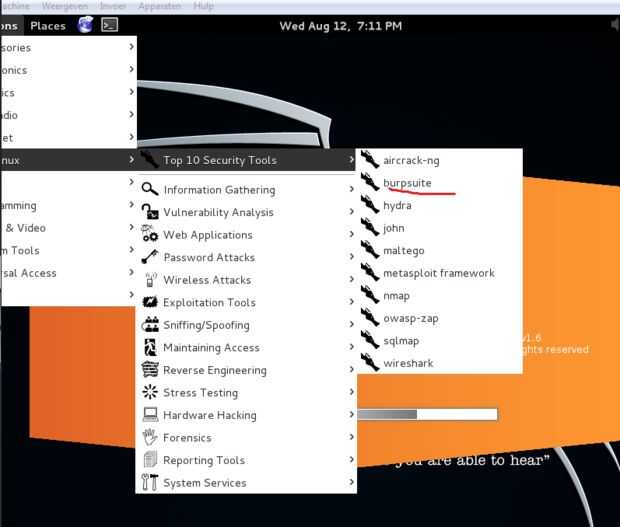This screenshot has width=620, height=527.
Task: Expand the Forensics submenu arrow
Action: coord(351,437)
